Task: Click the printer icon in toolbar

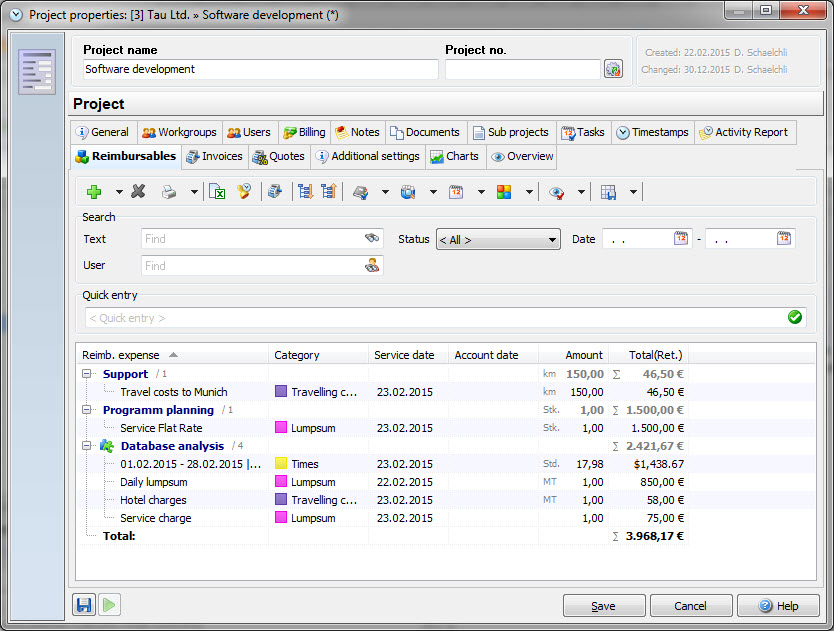Action: (170, 192)
